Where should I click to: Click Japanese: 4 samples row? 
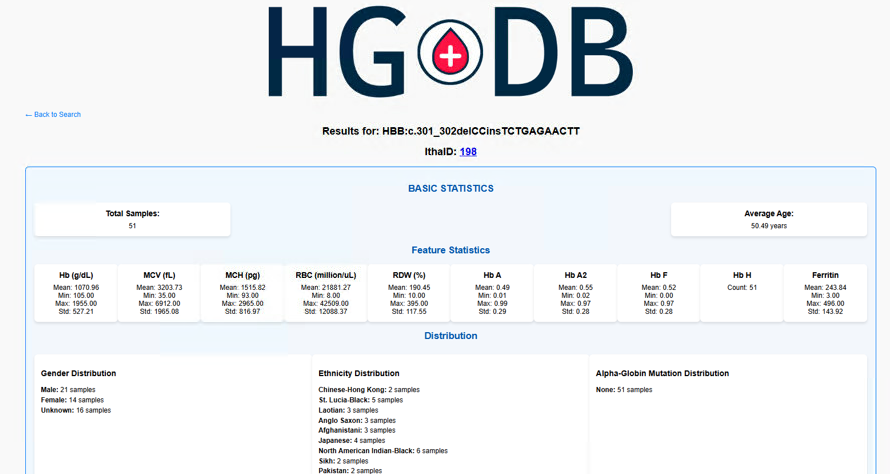point(352,441)
